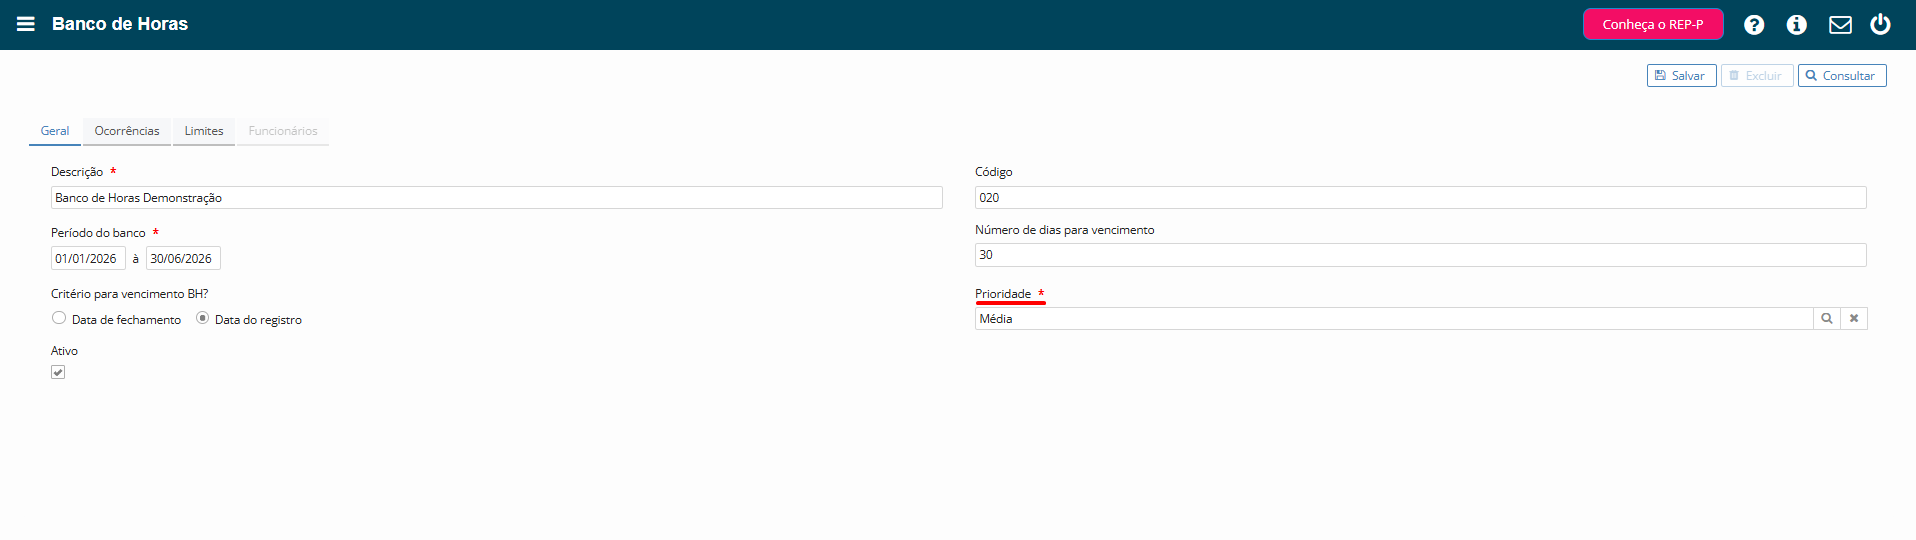Click Número de dias para vencimento field
Viewport: 1916px width, 540px height.
point(1420,255)
